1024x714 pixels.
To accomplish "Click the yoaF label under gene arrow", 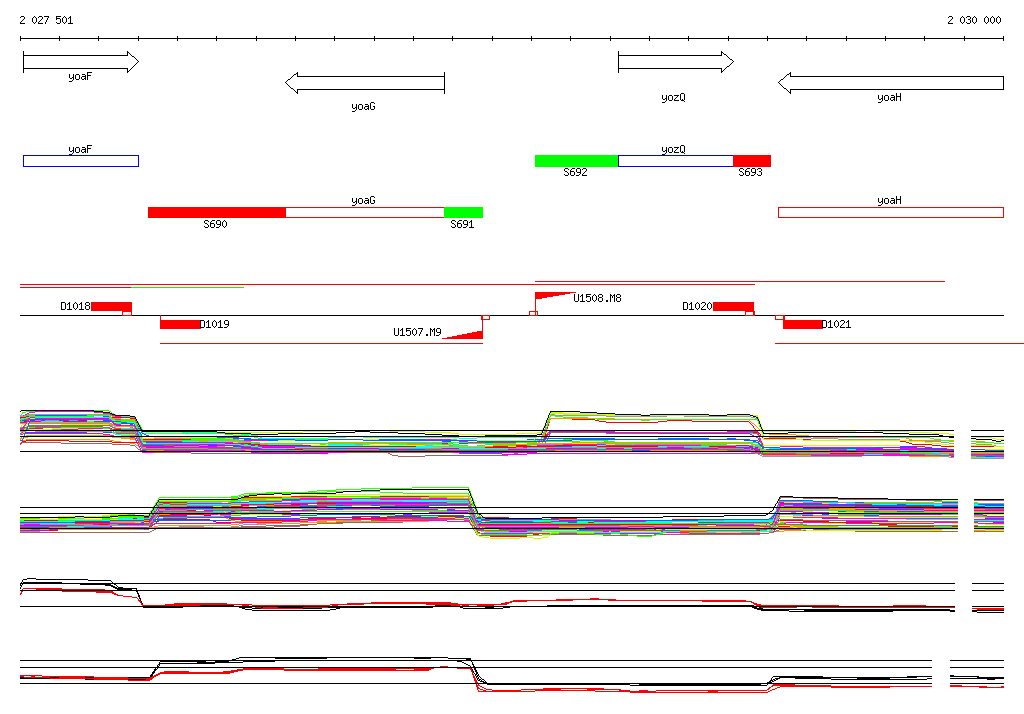I will pyautogui.click(x=80, y=76).
